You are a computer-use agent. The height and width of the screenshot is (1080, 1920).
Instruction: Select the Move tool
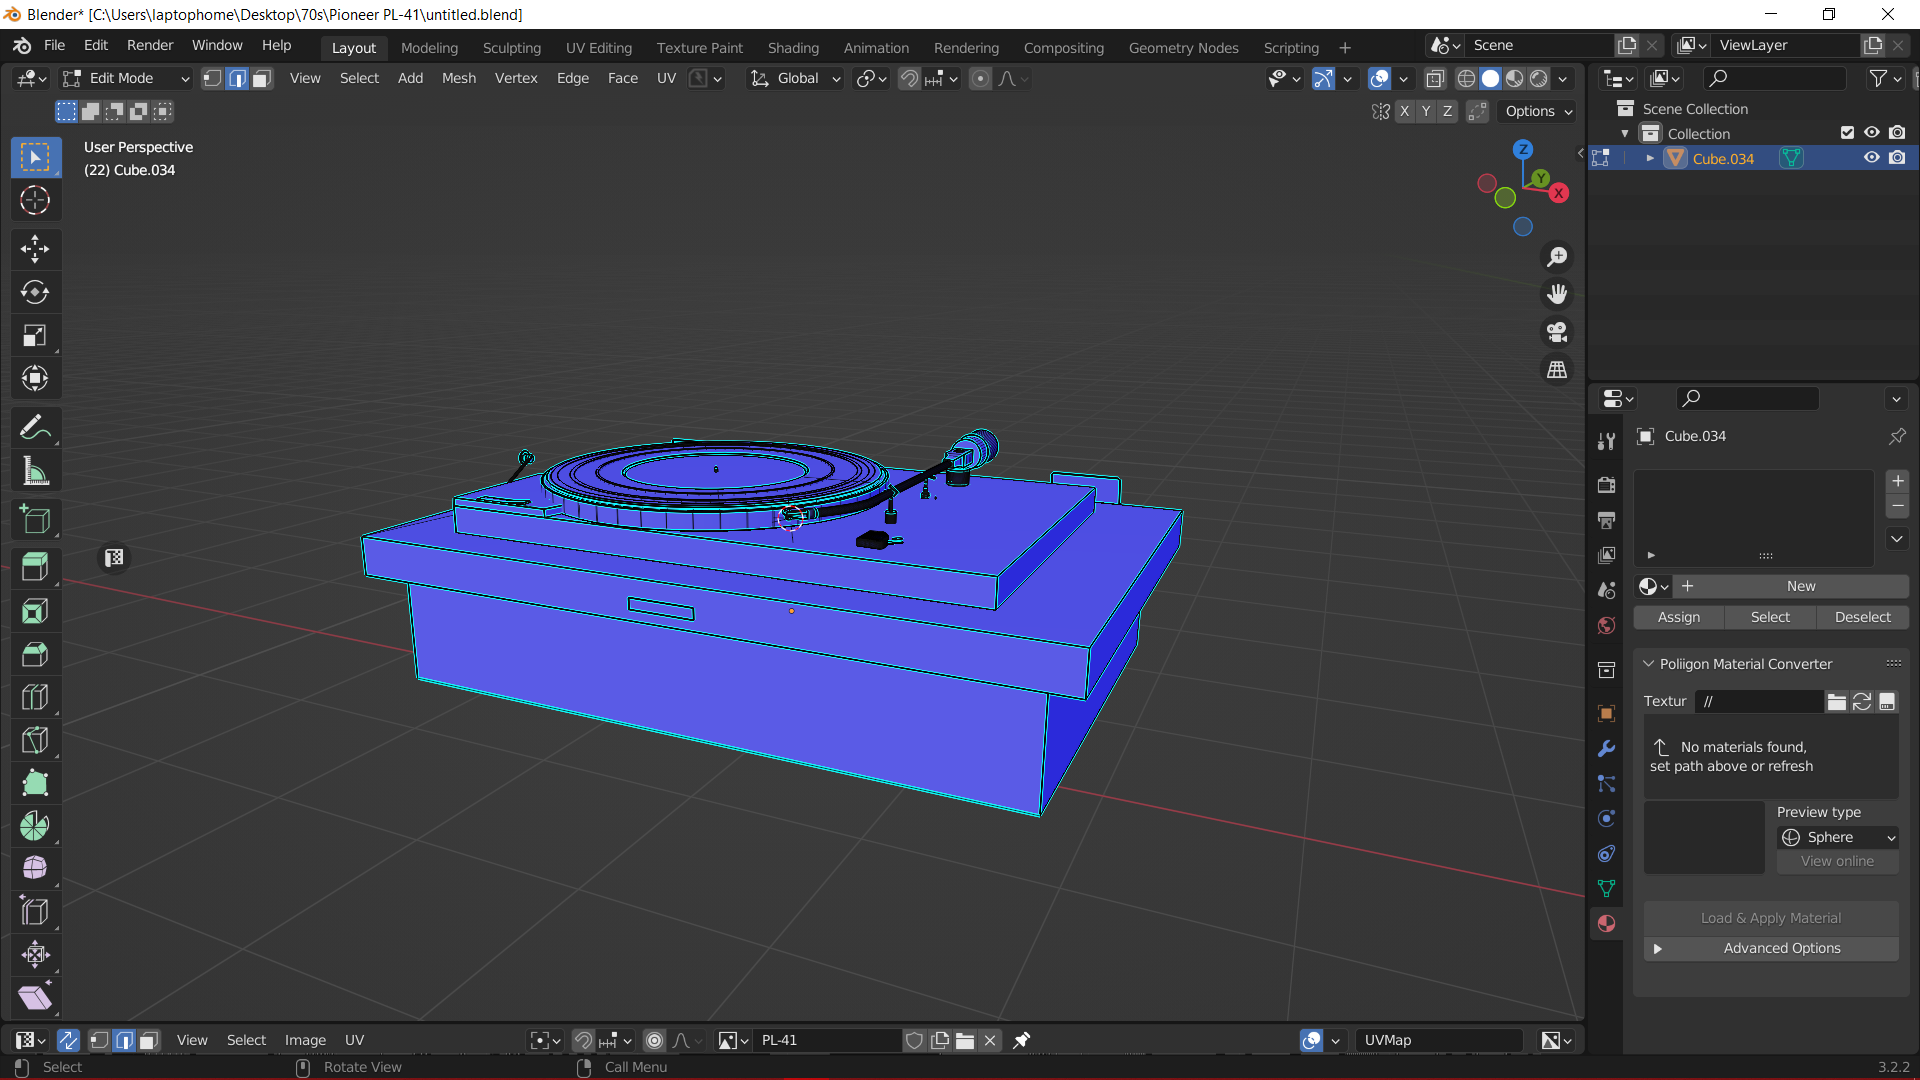point(35,249)
